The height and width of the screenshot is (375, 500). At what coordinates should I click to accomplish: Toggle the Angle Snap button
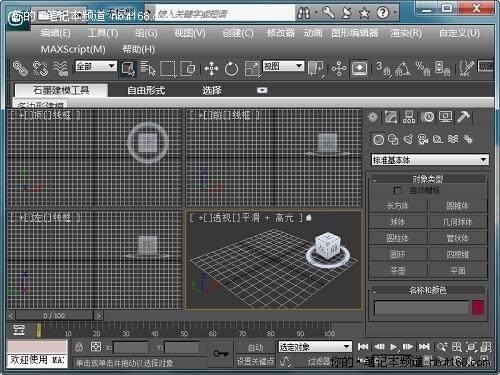point(403,69)
